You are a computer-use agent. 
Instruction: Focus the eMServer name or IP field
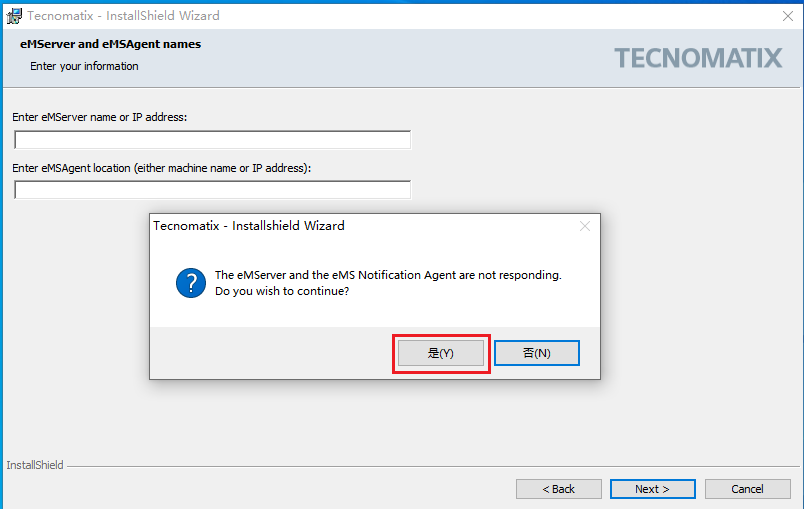[212, 140]
